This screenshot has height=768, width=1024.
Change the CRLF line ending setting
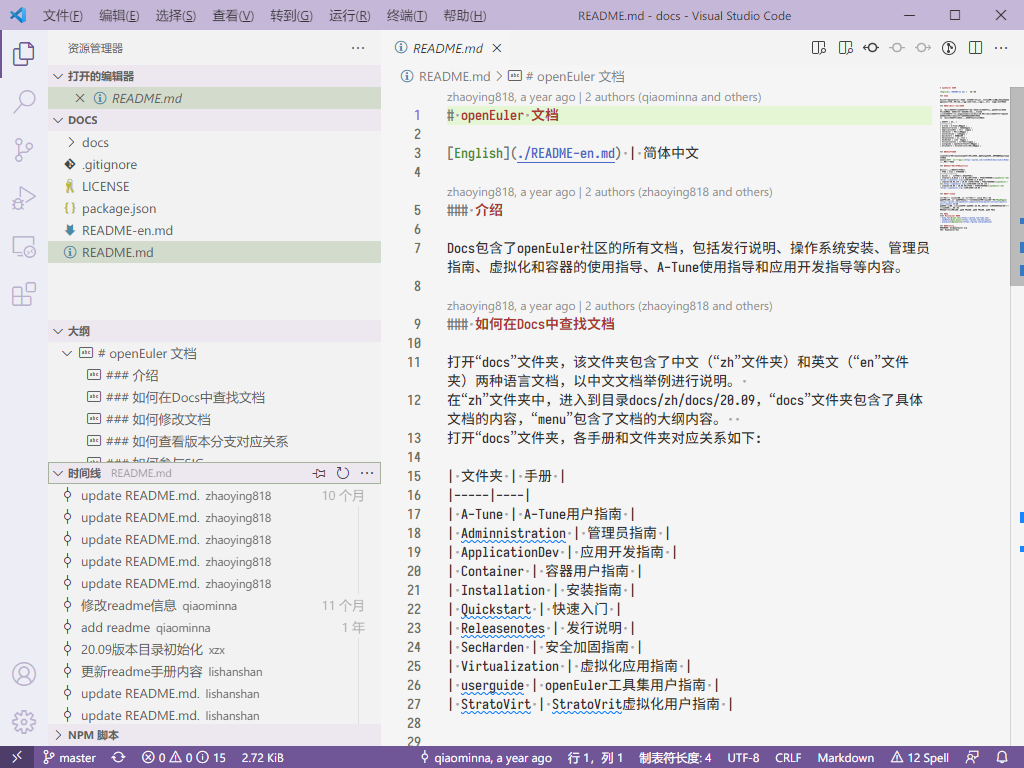tap(788, 758)
